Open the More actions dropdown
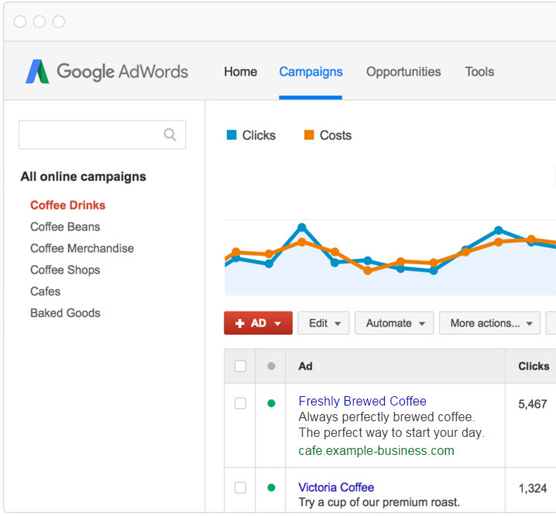The height and width of the screenshot is (517, 556). coord(490,323)
